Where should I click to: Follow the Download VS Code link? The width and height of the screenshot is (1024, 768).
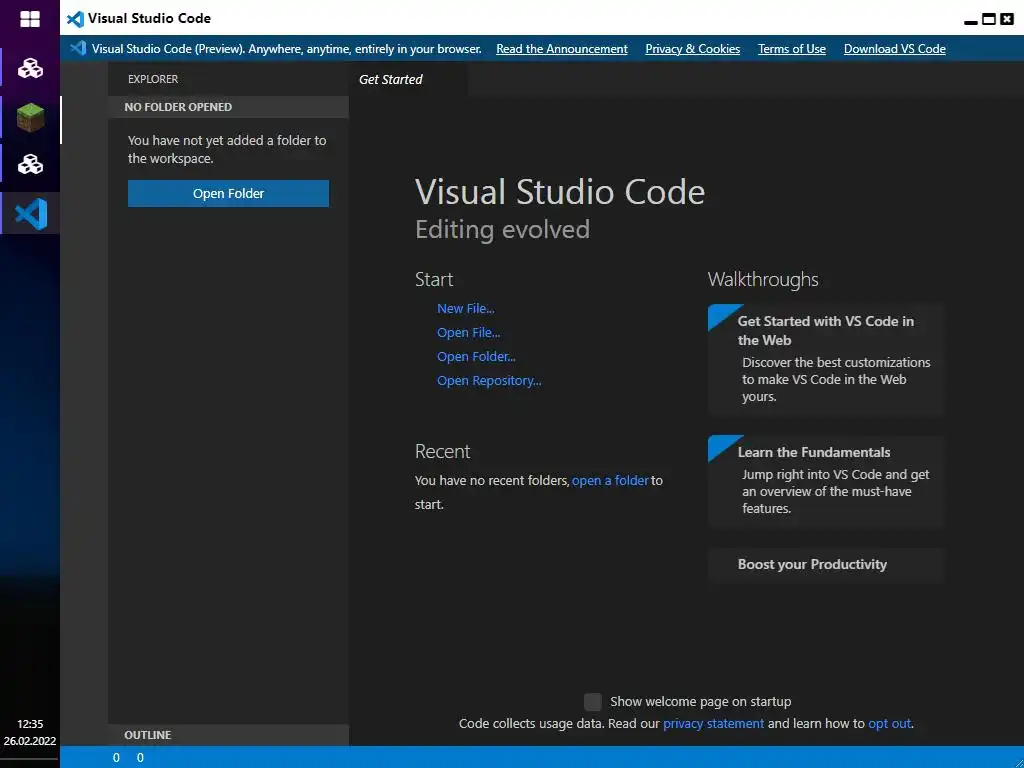pyautogui.click(x=895, y=49)
